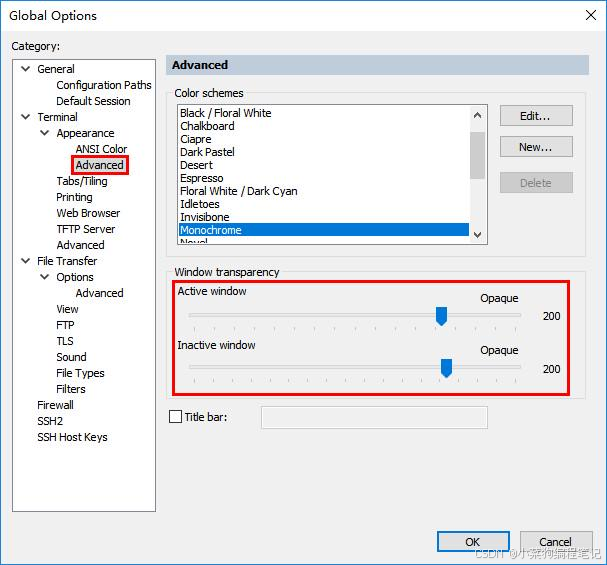The width and height of the screenshot is (607, 565).
Task: Open TFTP Server settings
Action: [x=86, y=229]
